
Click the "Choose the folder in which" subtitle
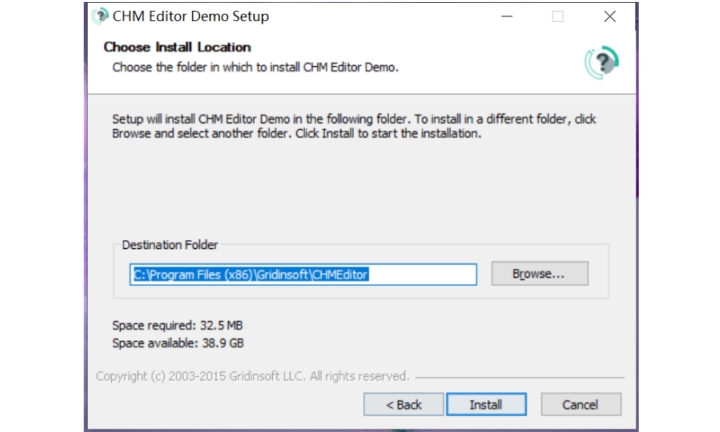point(255,67)
